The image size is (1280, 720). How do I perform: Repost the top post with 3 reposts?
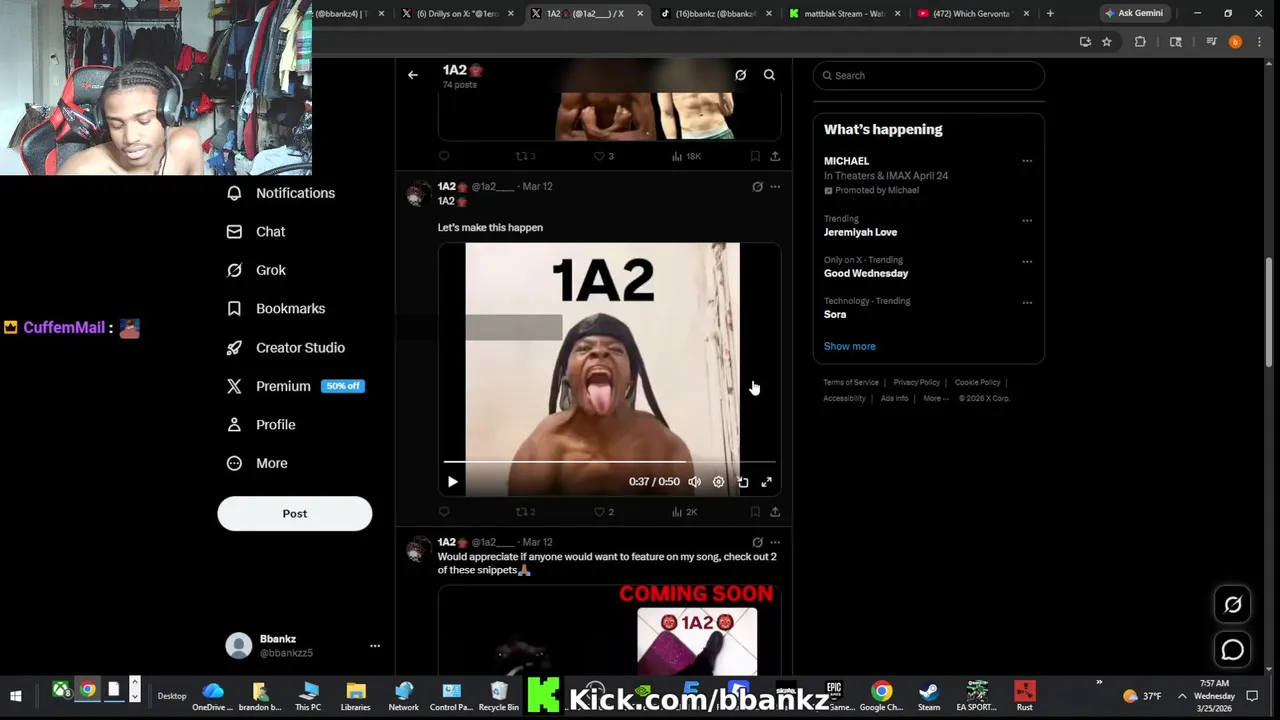(525, 156)
